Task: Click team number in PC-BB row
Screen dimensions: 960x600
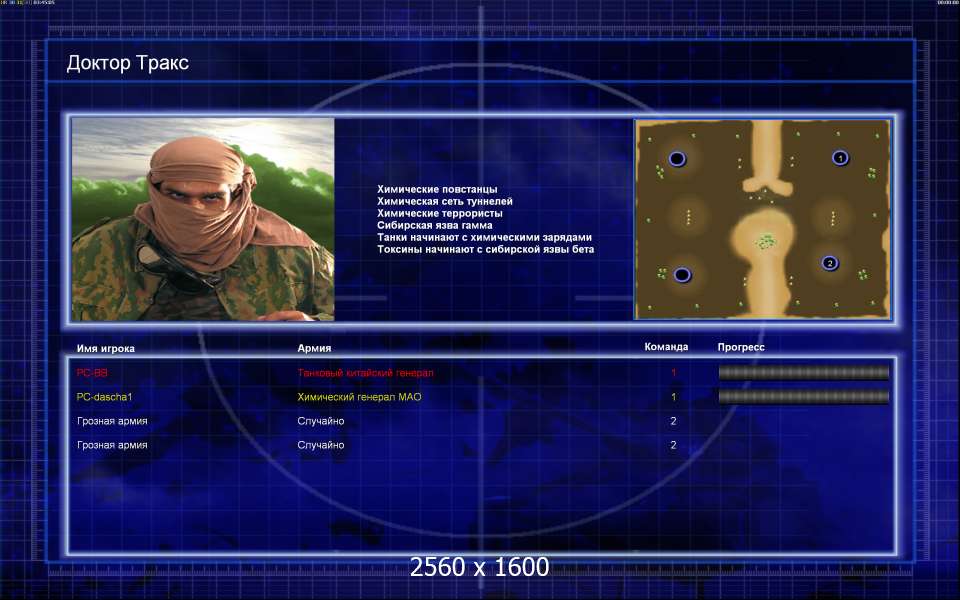Action: pyautogui.click(x=673, y=373)
